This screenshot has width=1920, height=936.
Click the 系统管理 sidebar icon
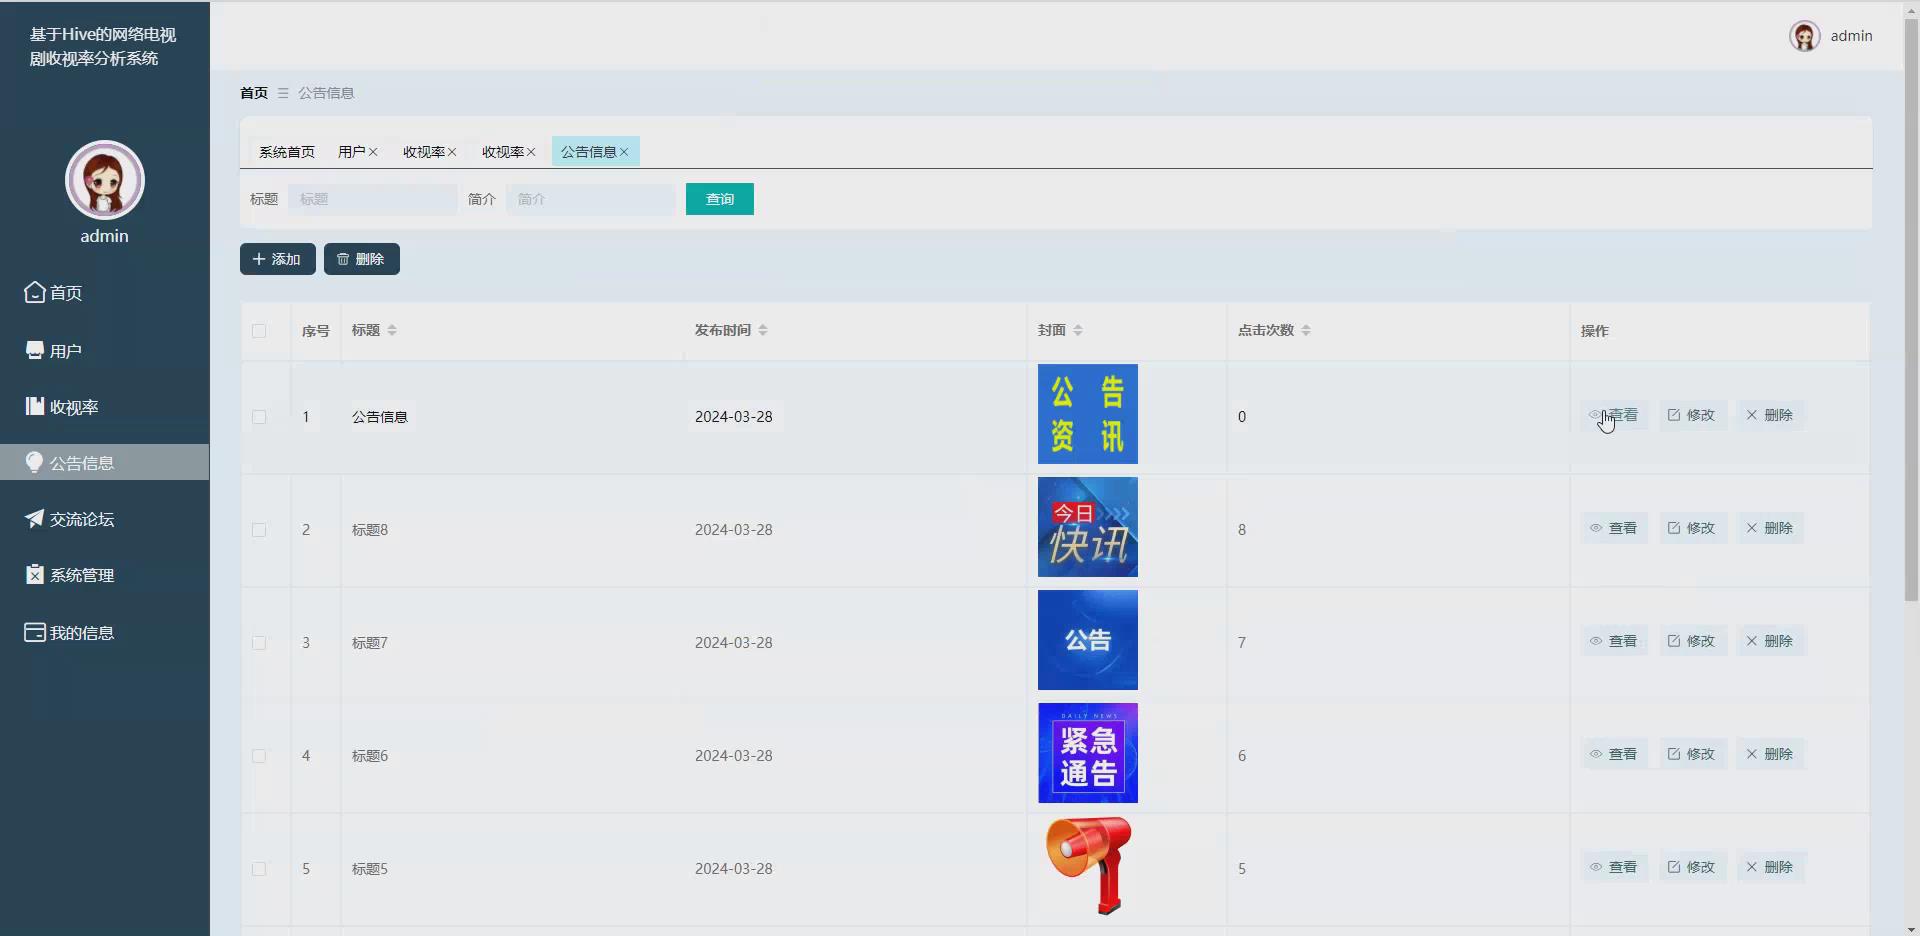[x=35, y=574]
